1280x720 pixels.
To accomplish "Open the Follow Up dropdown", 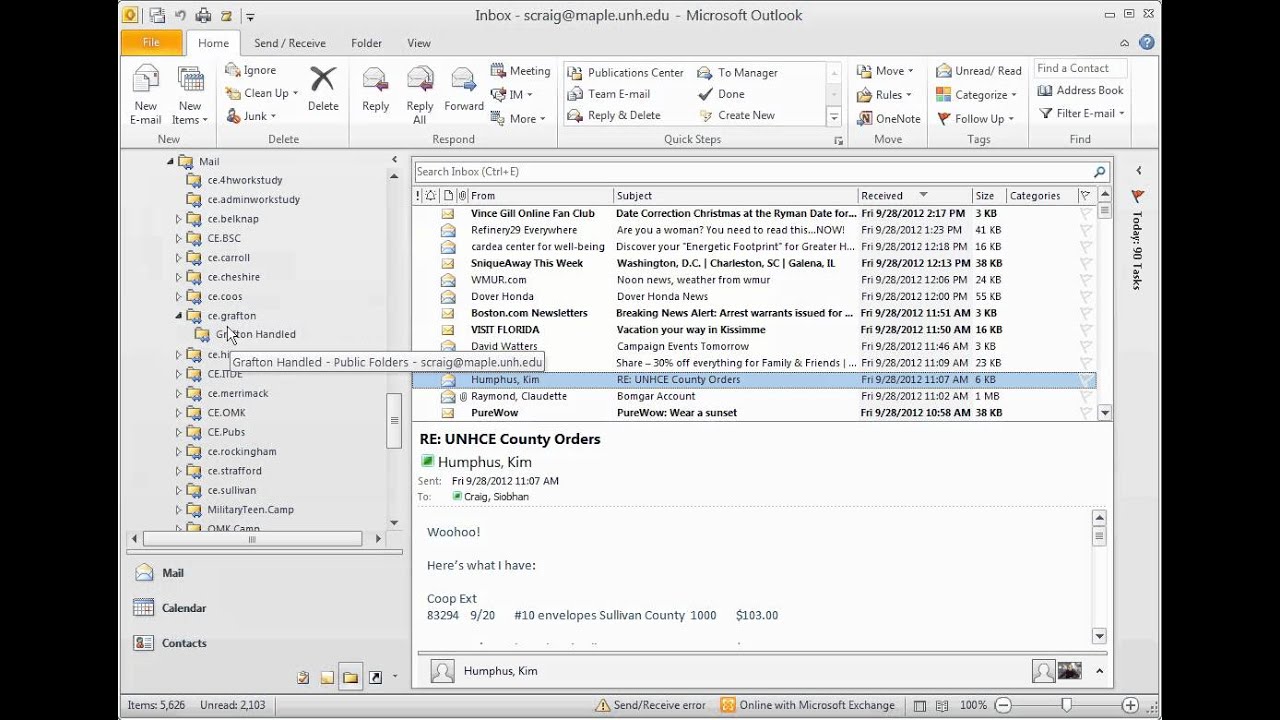I will (x=975, y=118).
